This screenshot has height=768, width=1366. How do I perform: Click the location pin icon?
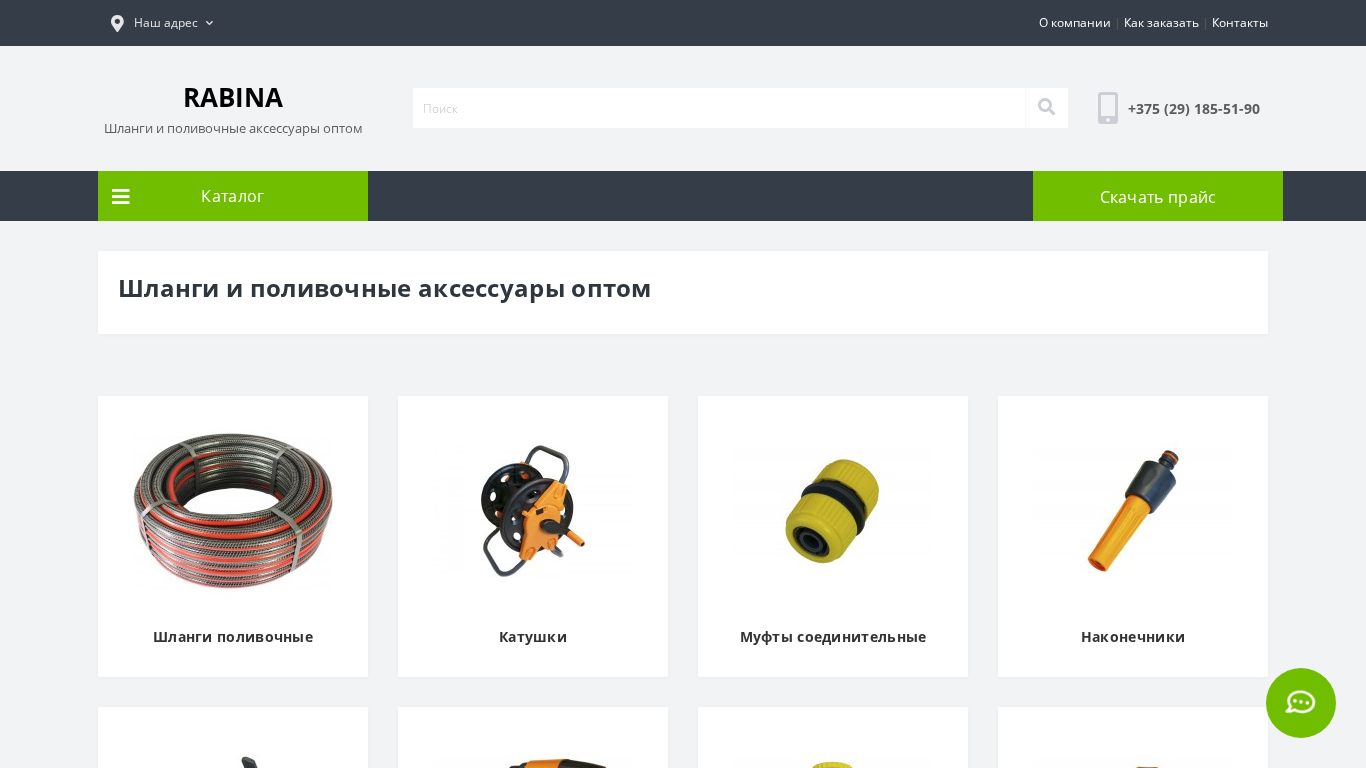click(117, 23)
